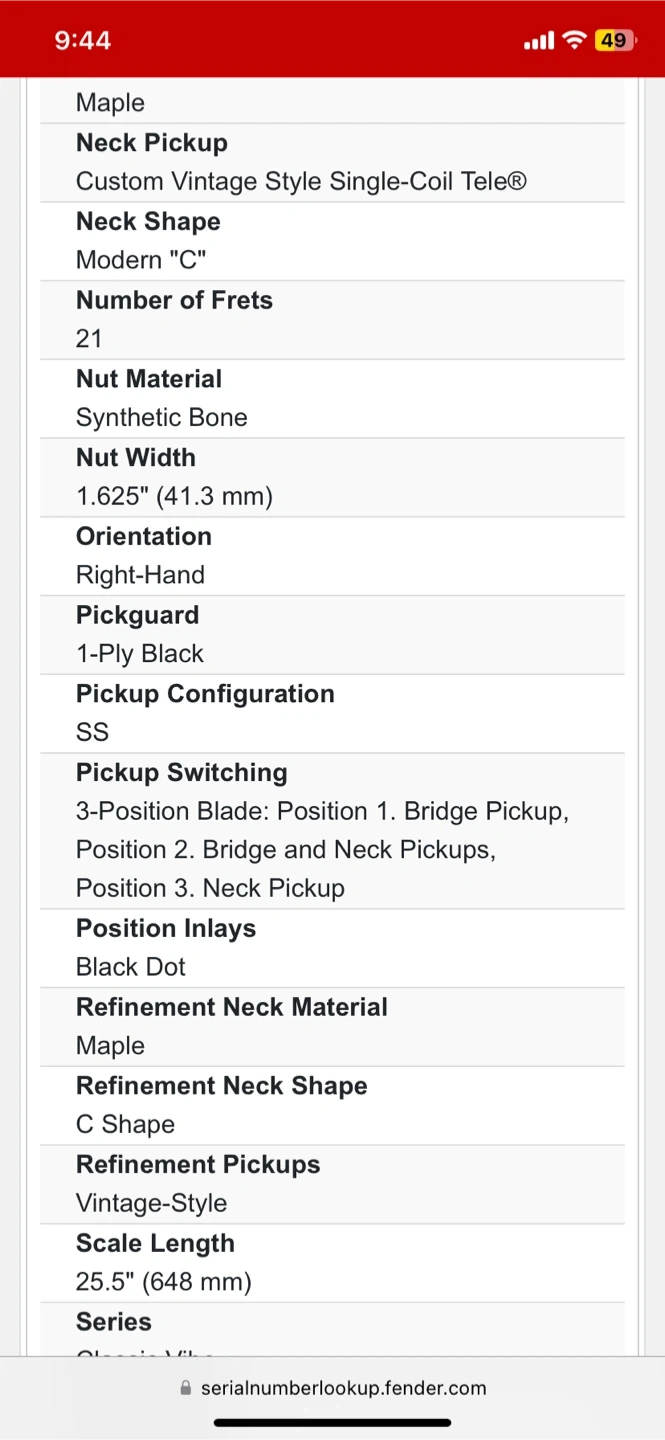Screen dimensions: 665x1440
Task: Tap the Neck Shape label
Action: pos(148,222)
